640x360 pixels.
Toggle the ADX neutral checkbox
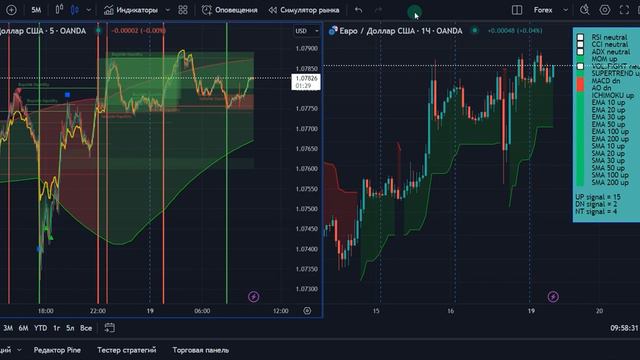[580, 51]
